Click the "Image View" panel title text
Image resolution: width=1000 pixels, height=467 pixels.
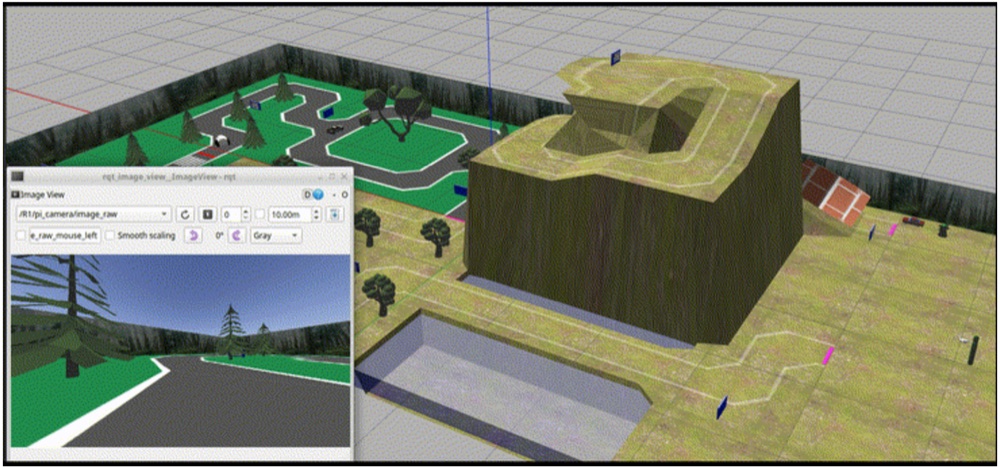tap(42, 194)
